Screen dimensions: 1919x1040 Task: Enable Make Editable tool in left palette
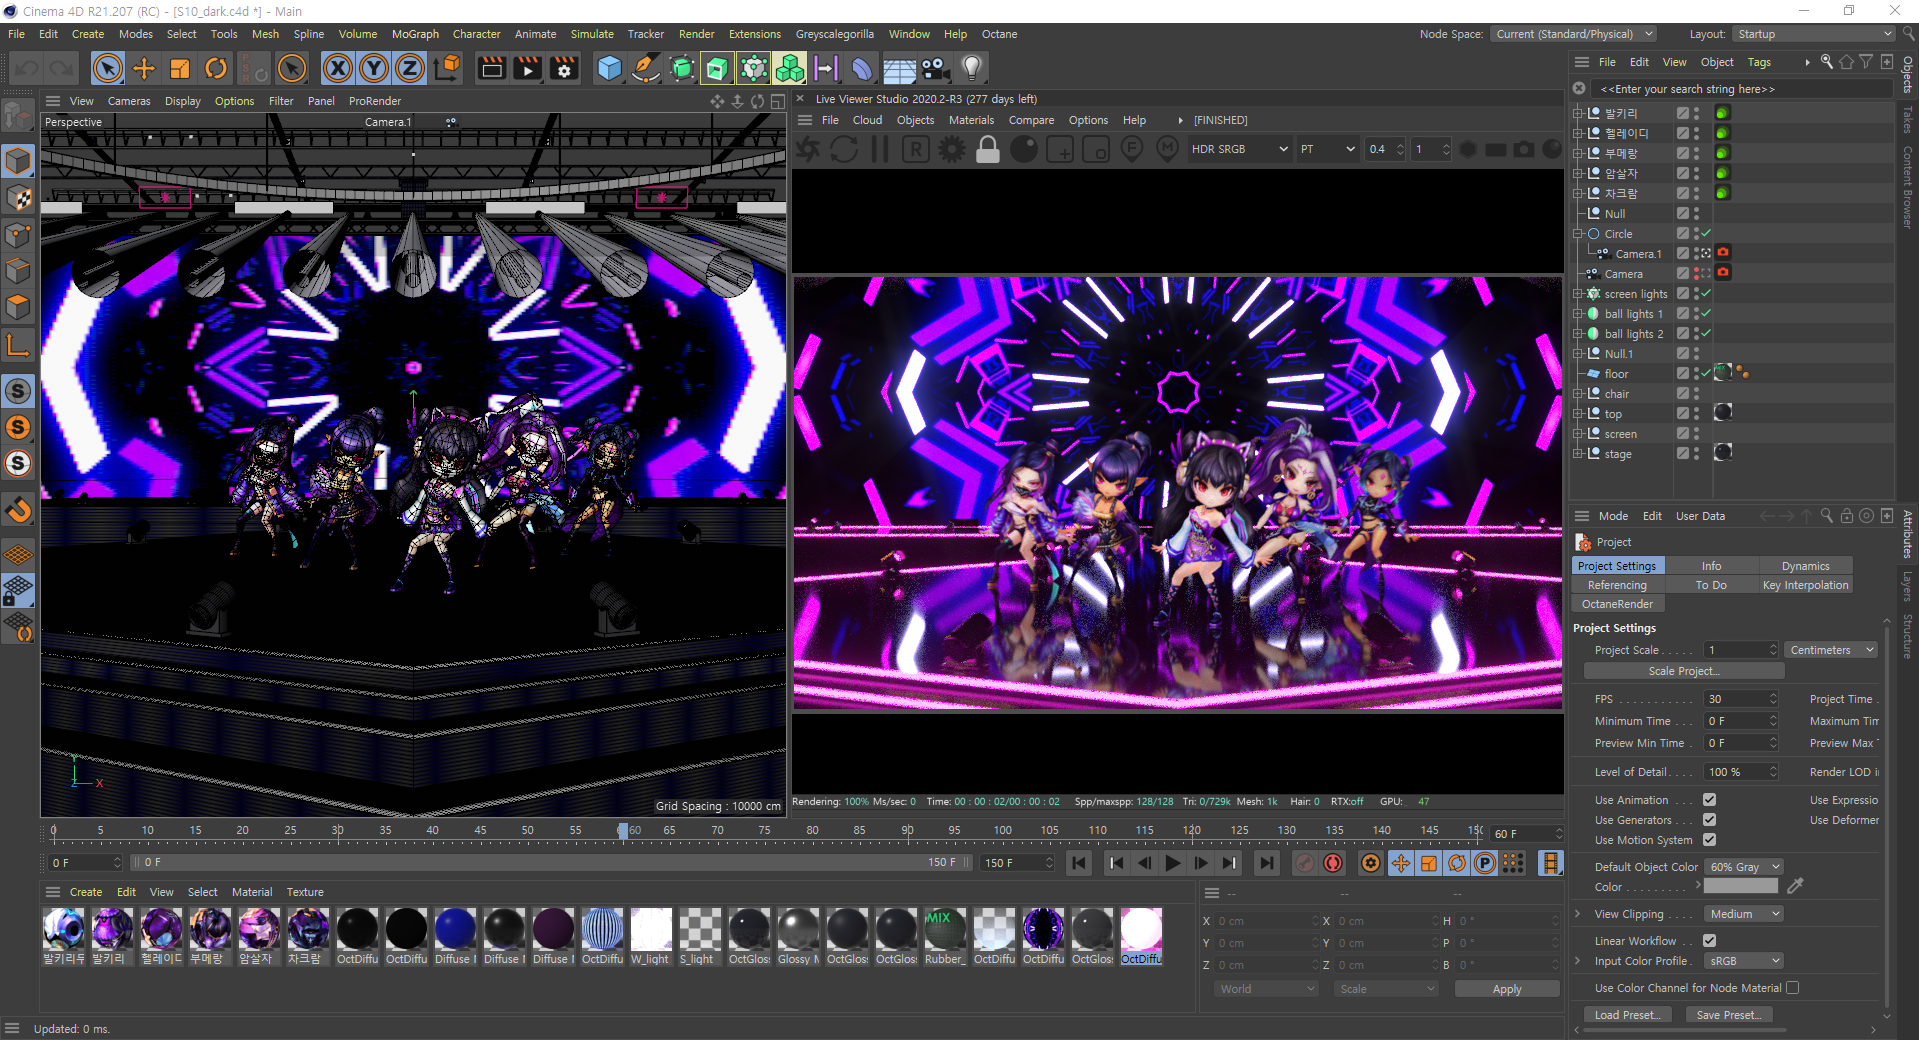pos(18,117)
